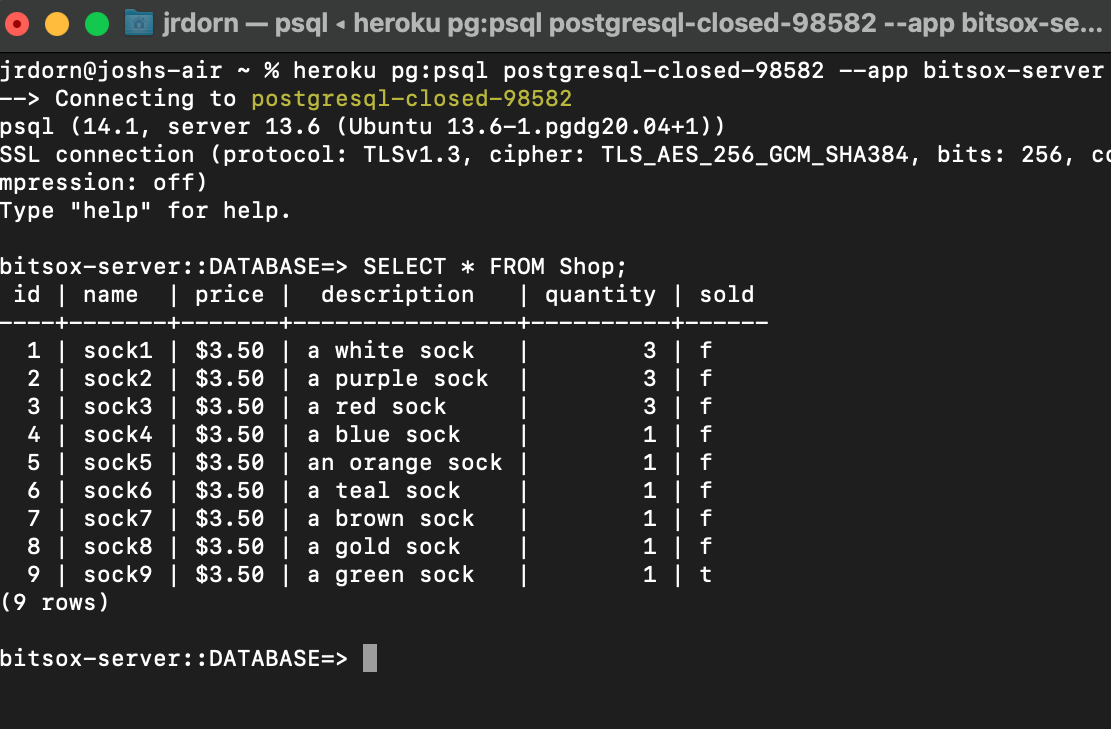Click 'a purple sock' description text
1111x729 pixels.
pyautogui.click(x=397, y=379)
